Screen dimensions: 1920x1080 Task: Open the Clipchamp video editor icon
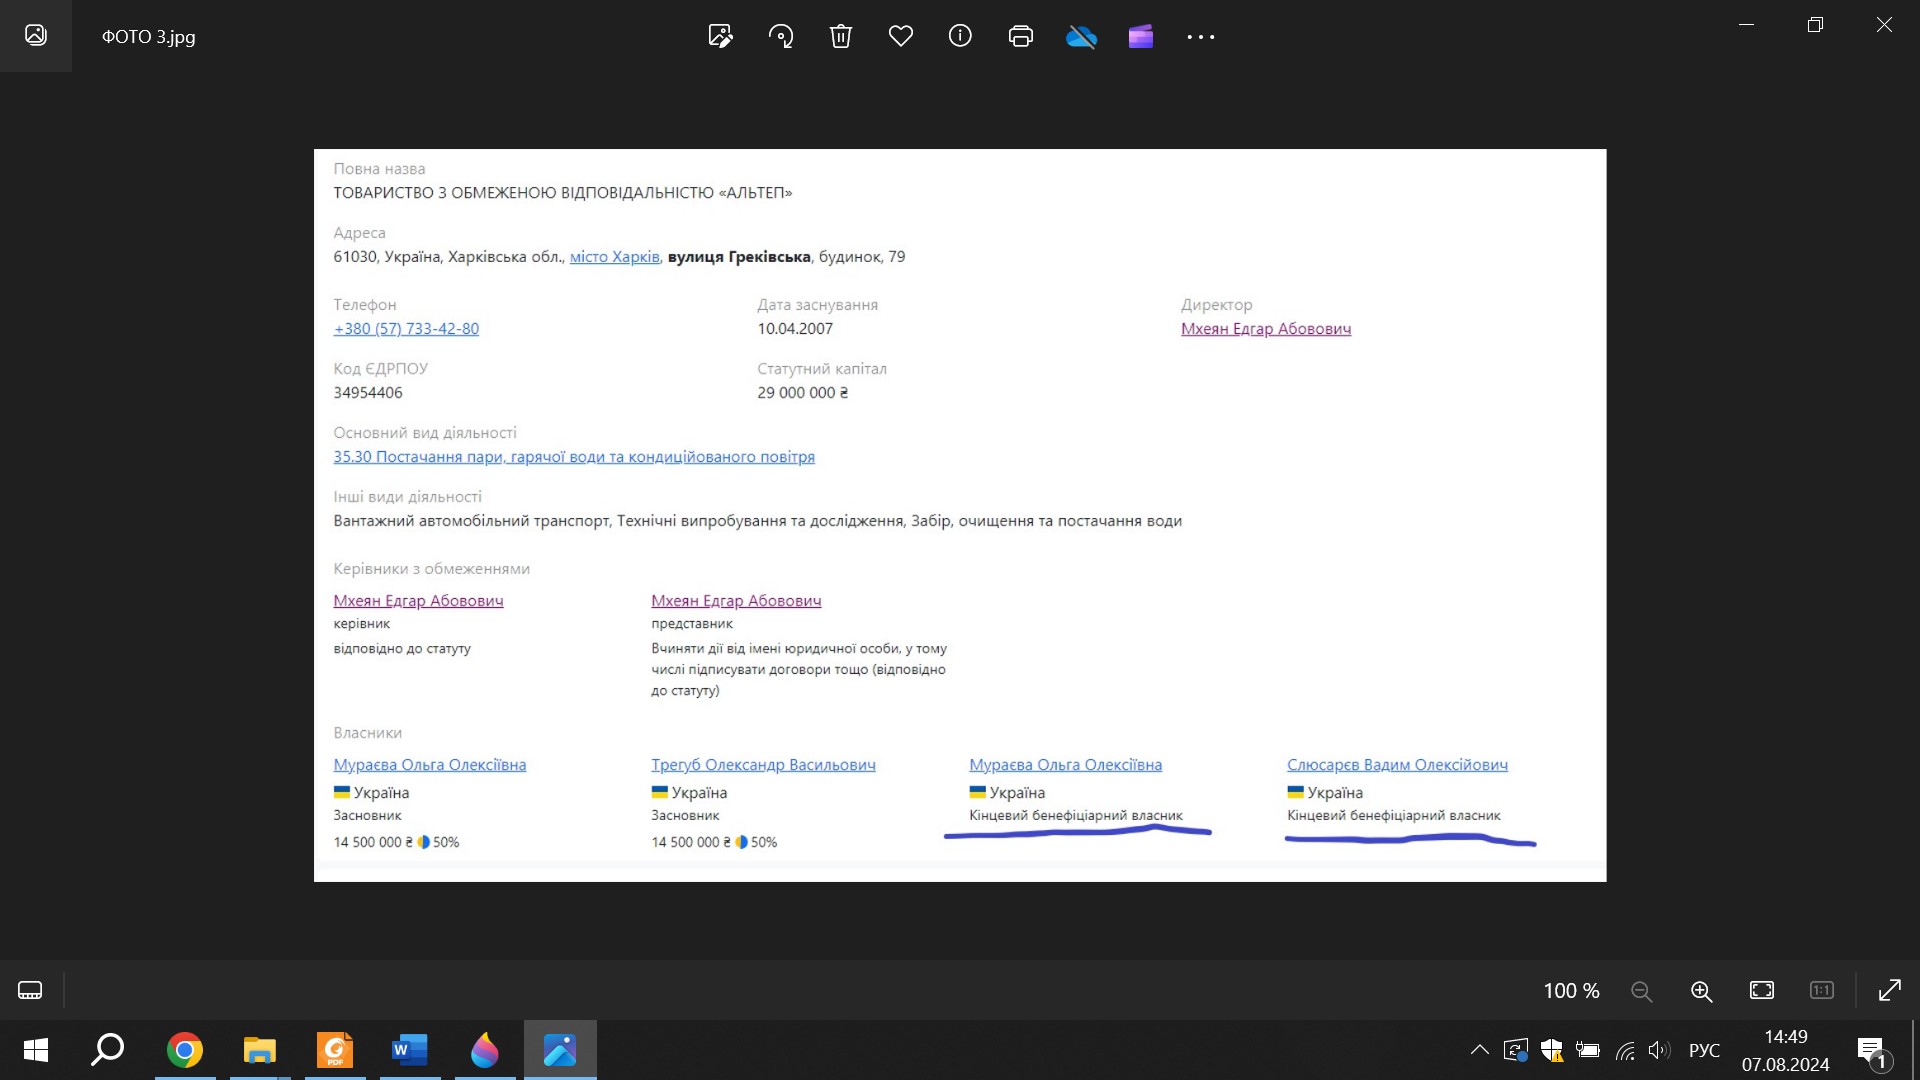coord(1141,37)
